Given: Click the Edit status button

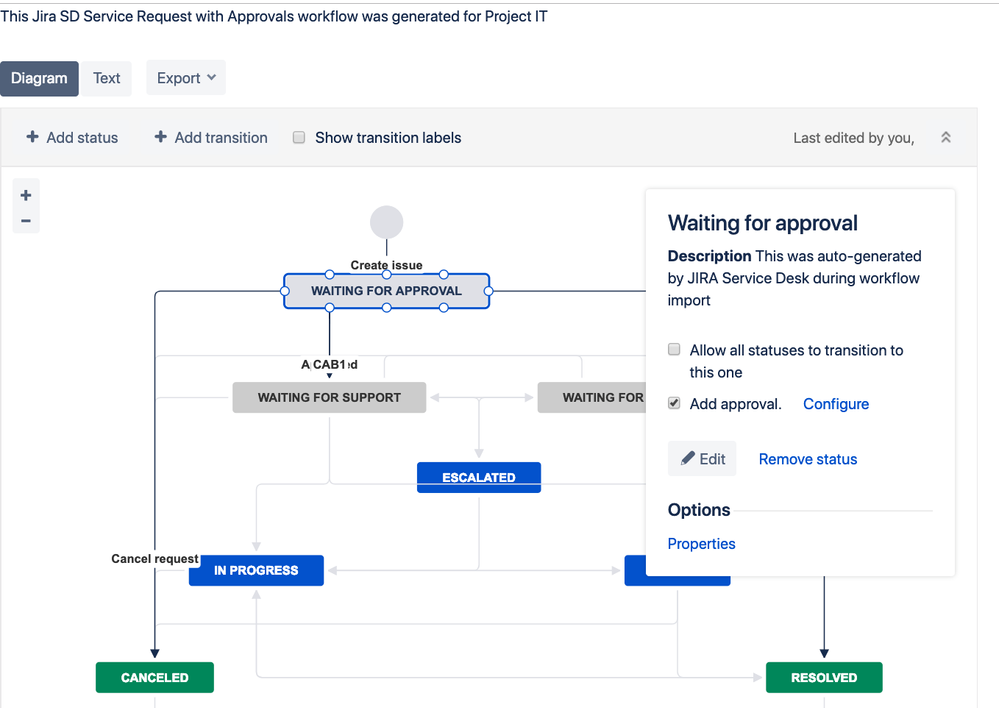Looking at the screenshot, I should [702, 459].
